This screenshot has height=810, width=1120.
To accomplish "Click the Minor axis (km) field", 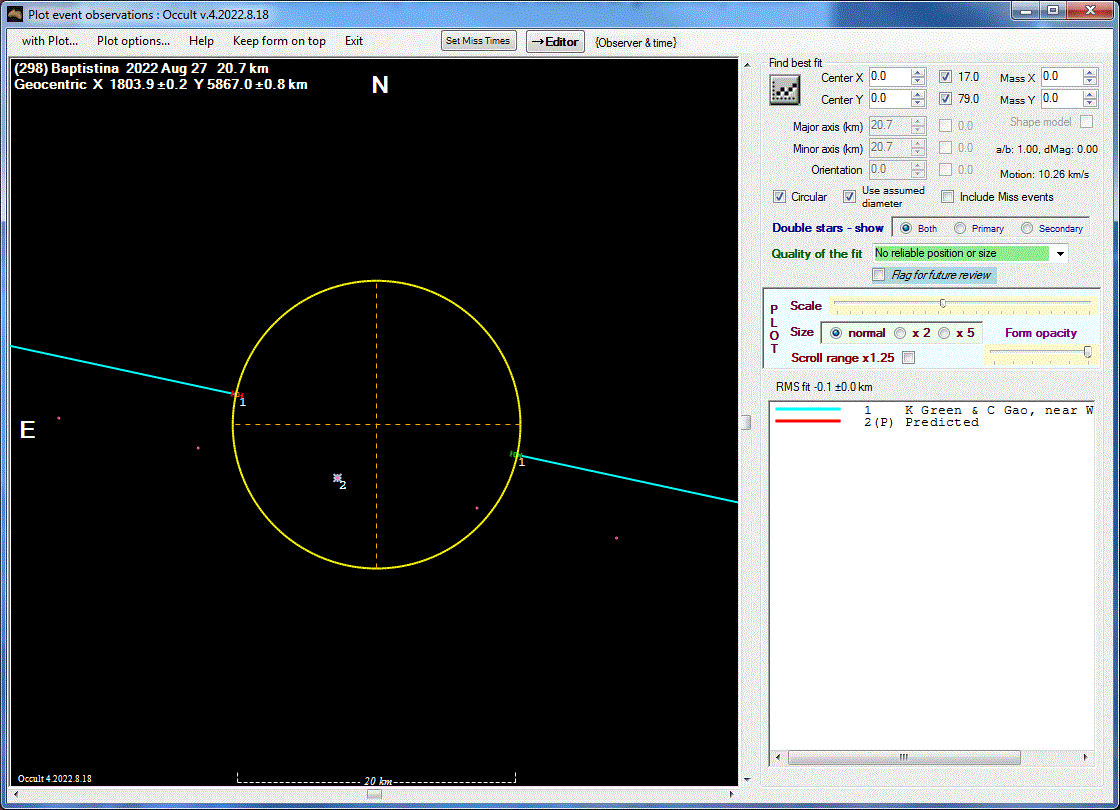I will point(890,148).
